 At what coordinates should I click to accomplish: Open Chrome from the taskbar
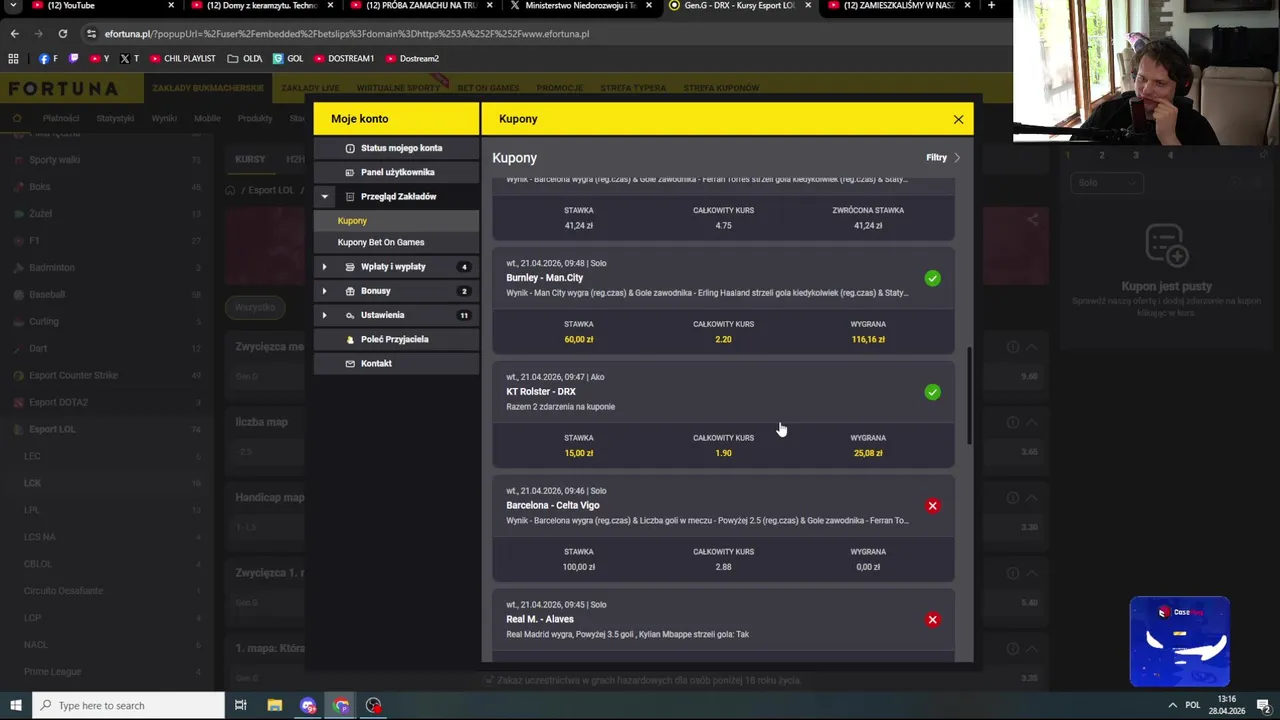341,705
